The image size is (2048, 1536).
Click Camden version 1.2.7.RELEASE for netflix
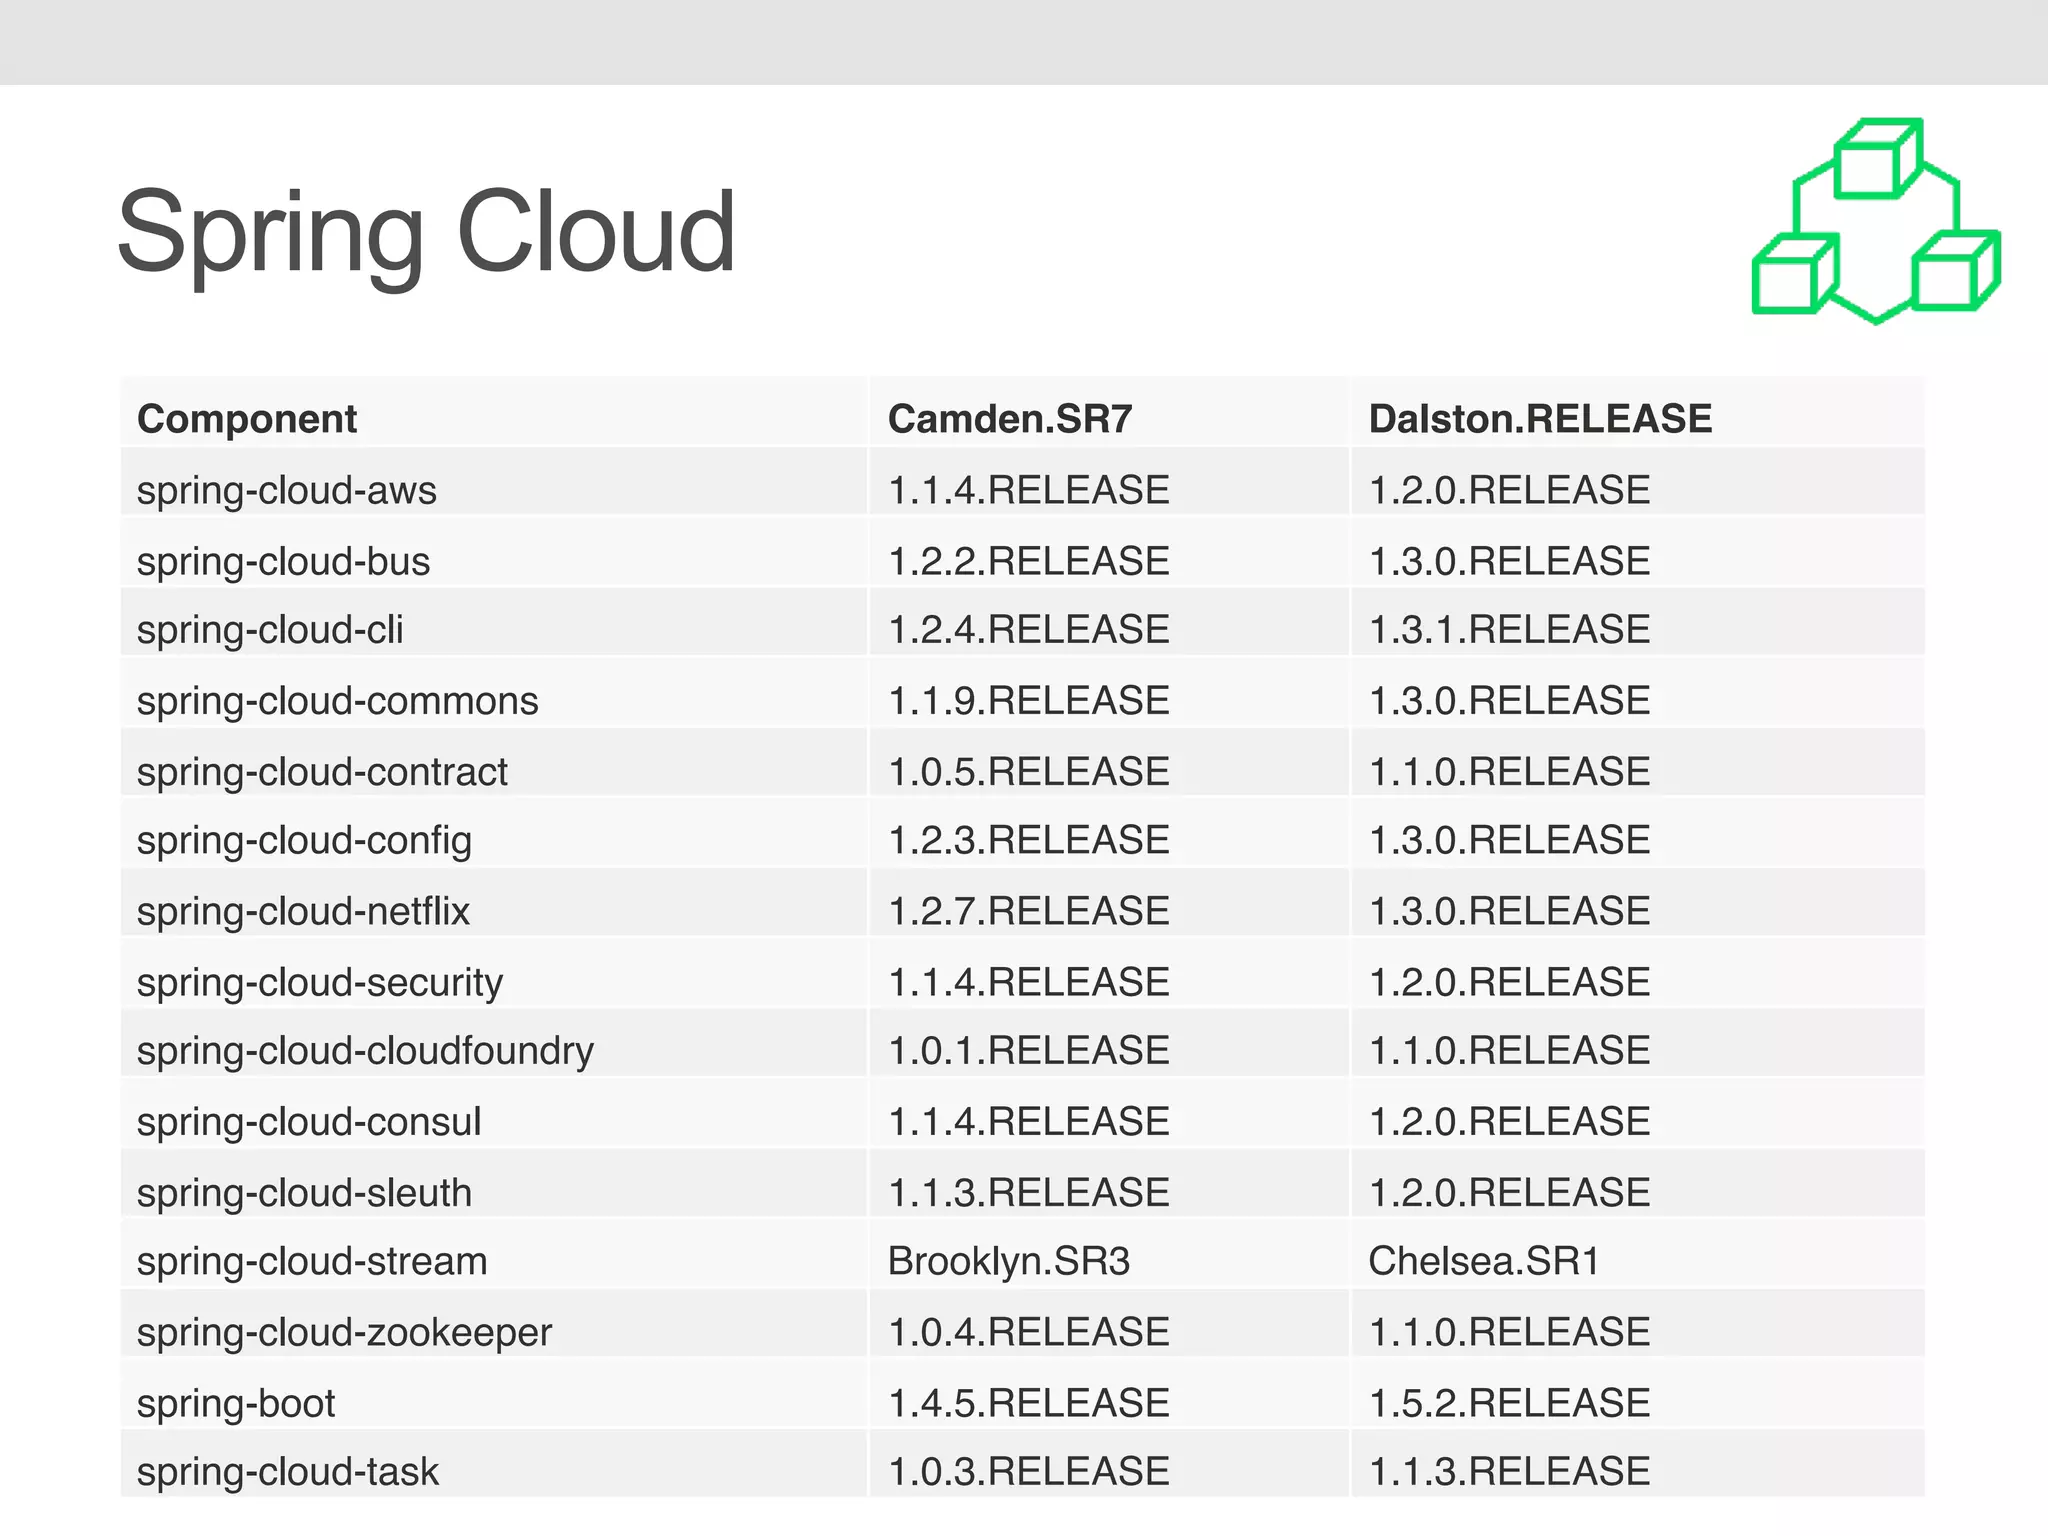[x=1029, y=911]
